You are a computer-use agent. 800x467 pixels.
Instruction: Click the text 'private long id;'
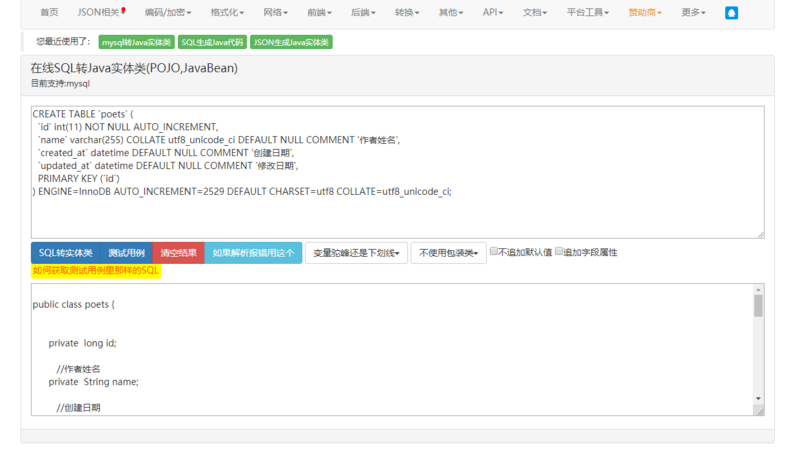[82, 343]
